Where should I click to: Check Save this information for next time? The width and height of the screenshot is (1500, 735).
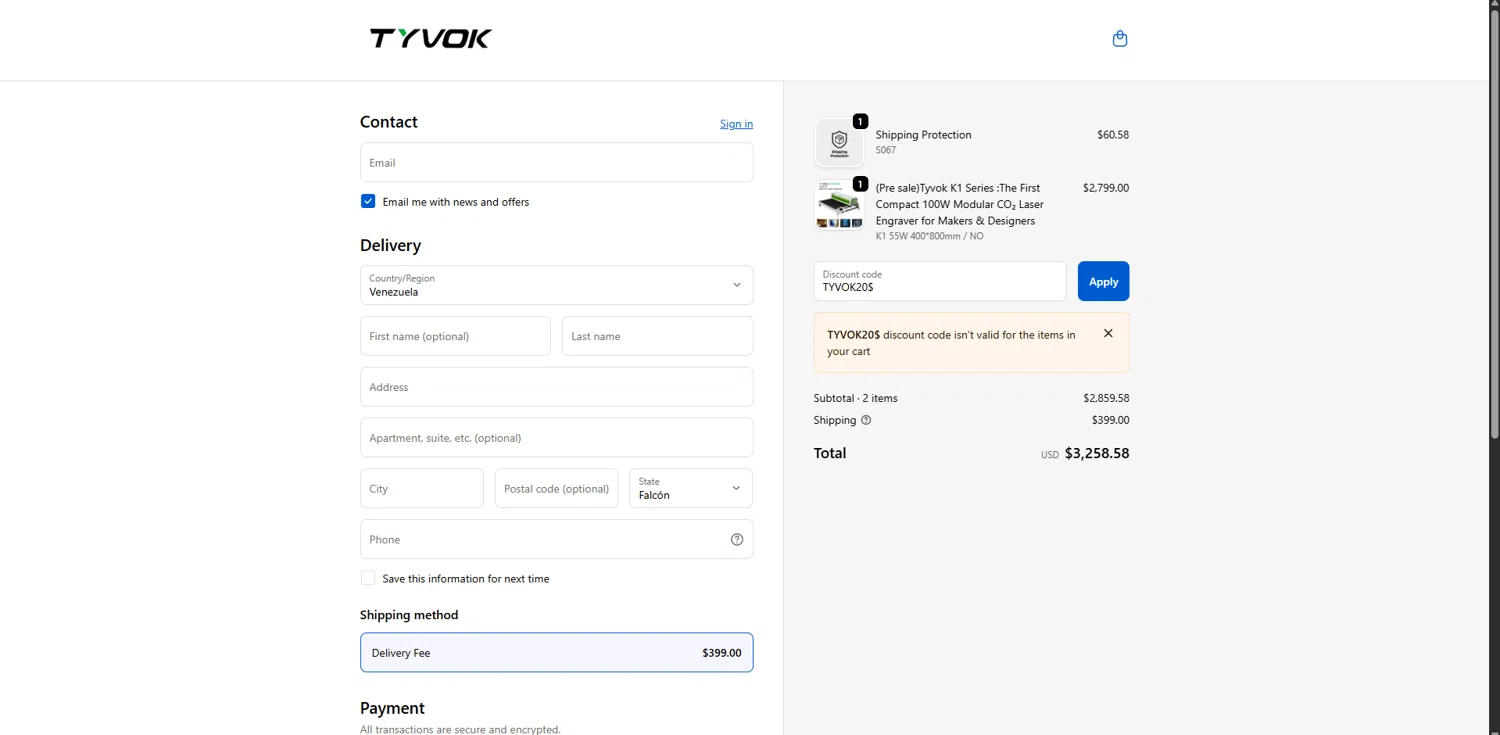coord(368,578)
